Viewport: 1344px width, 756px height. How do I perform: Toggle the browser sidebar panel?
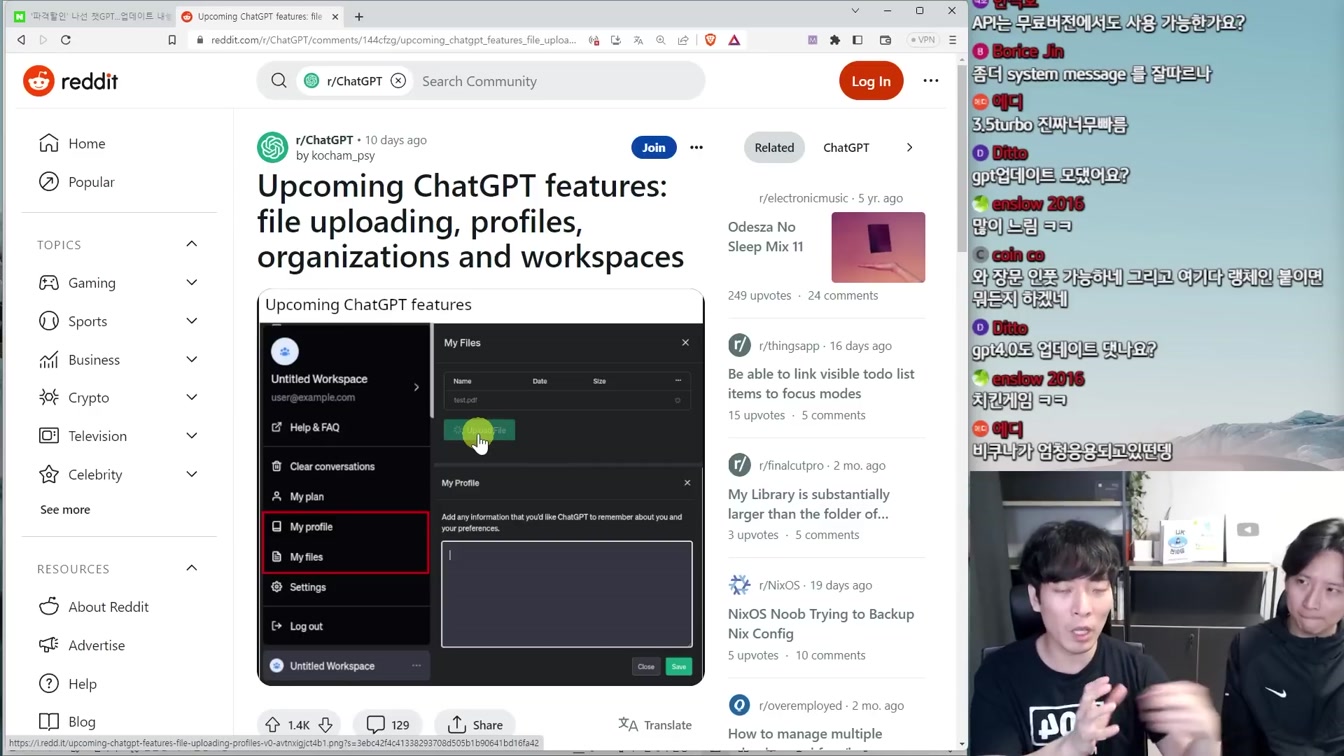[858, 40]
